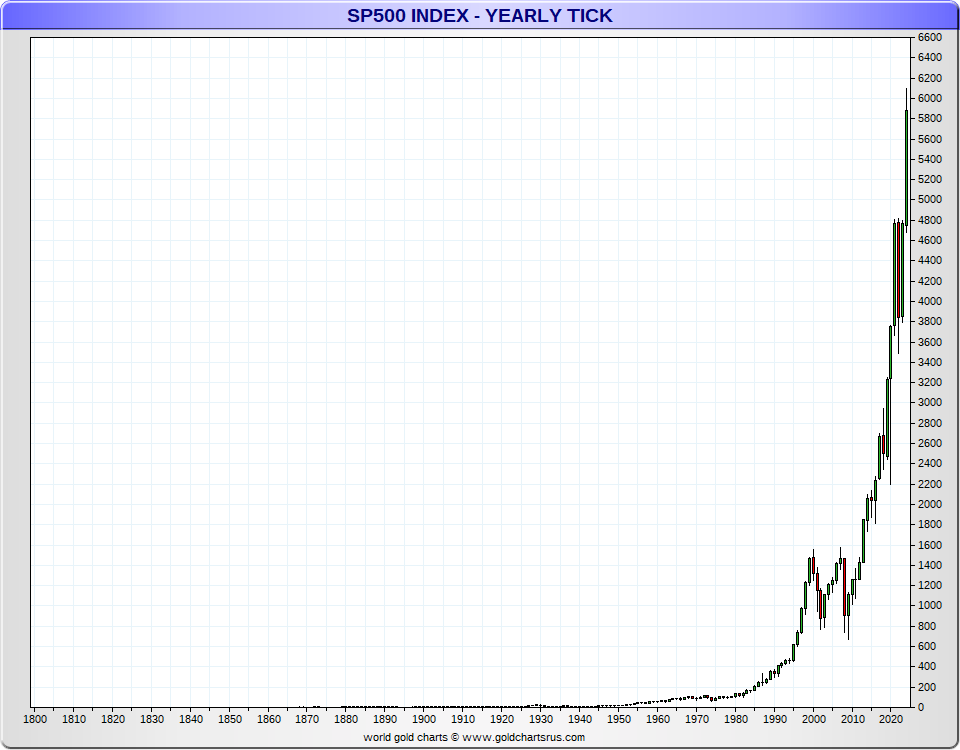This screenshot has width=960, height=750.
Task: Click the y-axis label 5800
Action: tap(929, 118)
